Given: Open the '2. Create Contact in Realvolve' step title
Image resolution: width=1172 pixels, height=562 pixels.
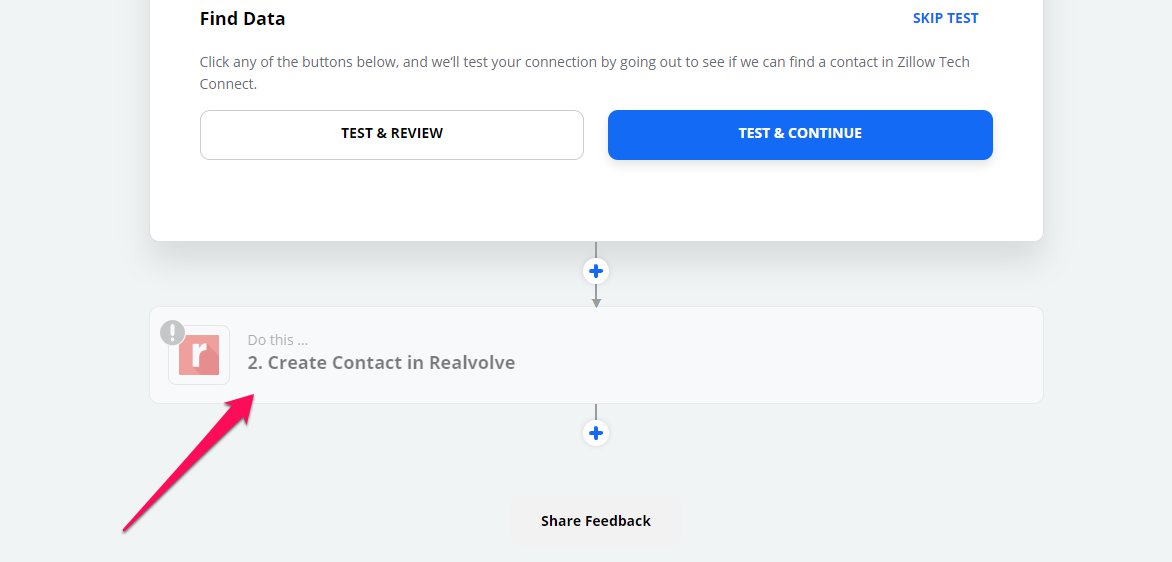Looking at the screenshot, I should pyautogui.click(x=381, y=362).
